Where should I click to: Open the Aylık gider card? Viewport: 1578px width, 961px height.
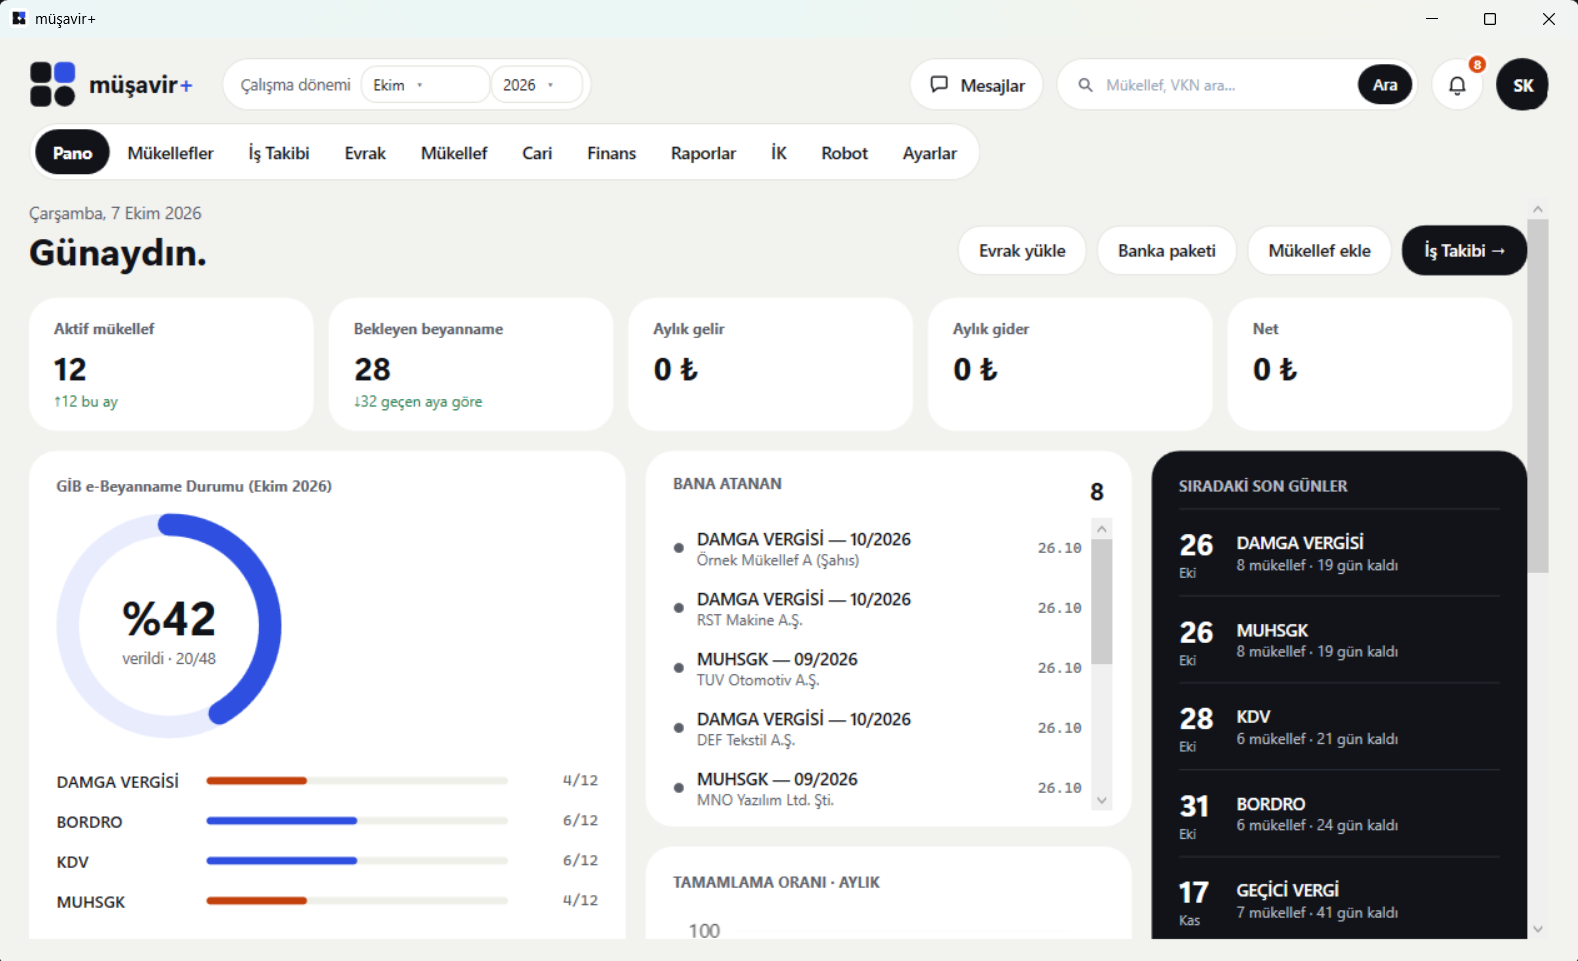(1070, 364)
